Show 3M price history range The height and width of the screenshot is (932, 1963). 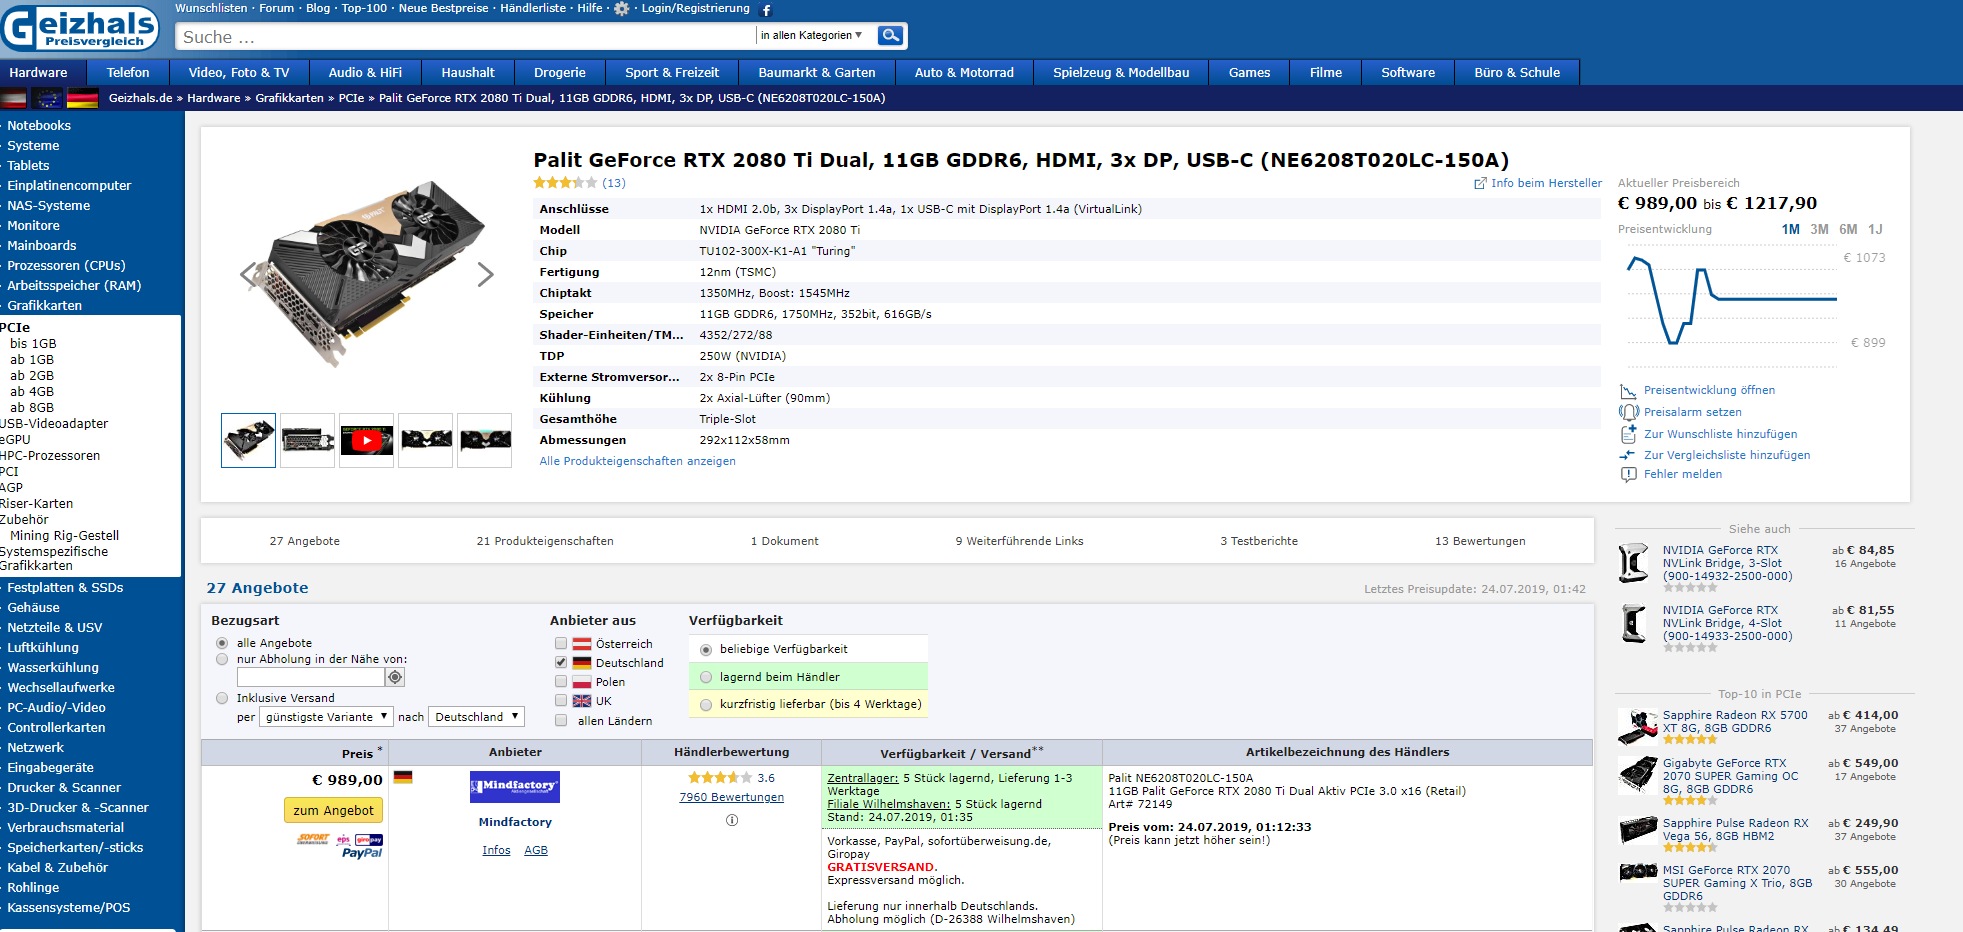click(x=1819, y=229)
